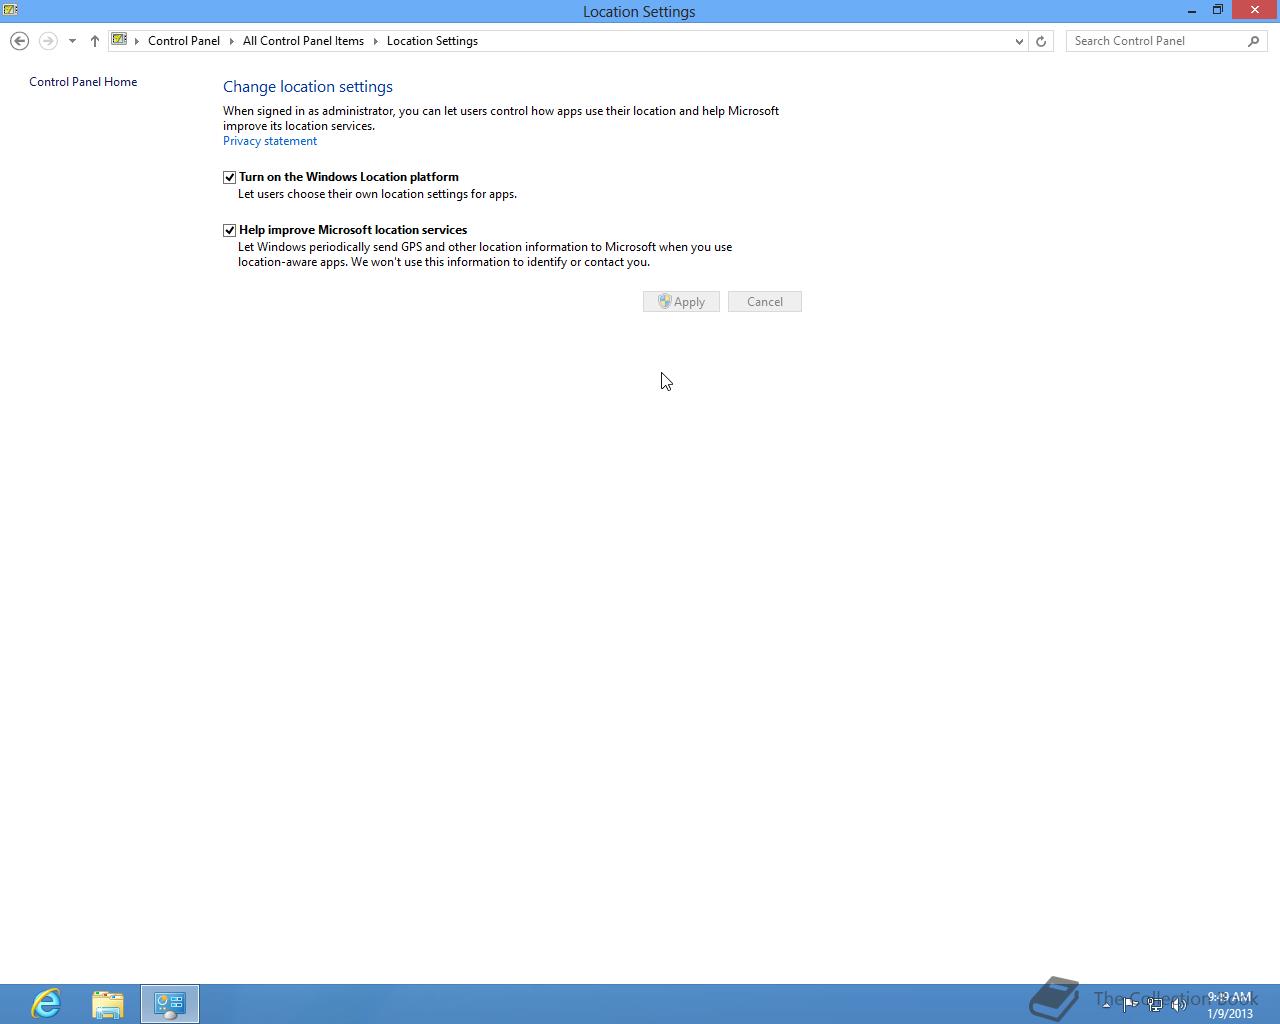
Task: Click the Apply button
Action: pos(681,301)
